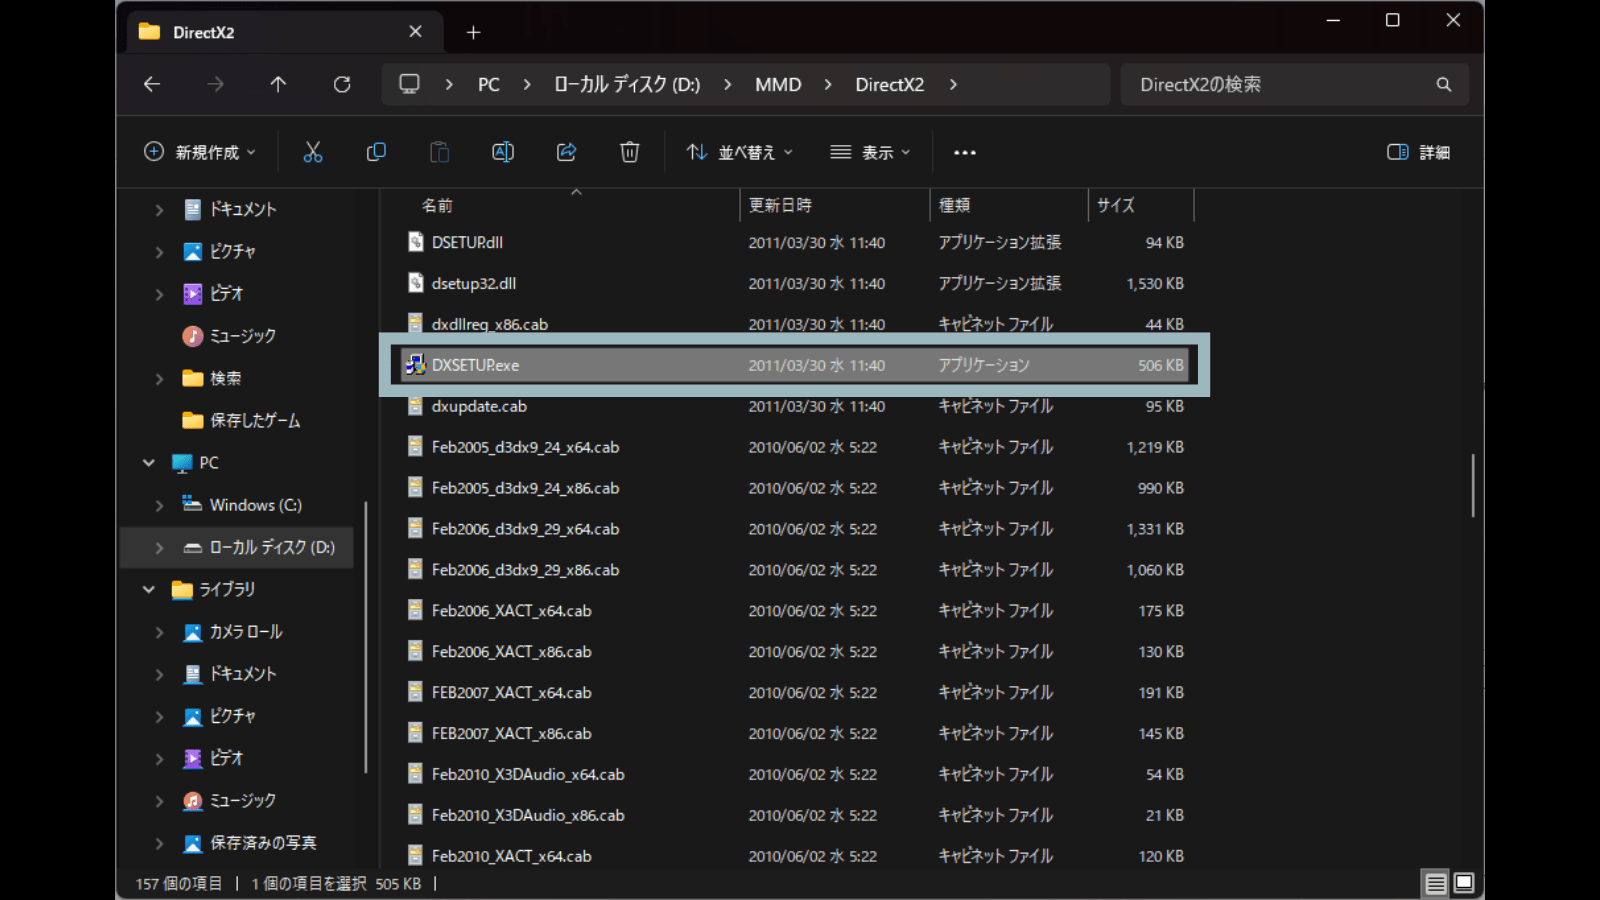Click the Cut scissors icon
The image size is (1600, 900).
313,152
